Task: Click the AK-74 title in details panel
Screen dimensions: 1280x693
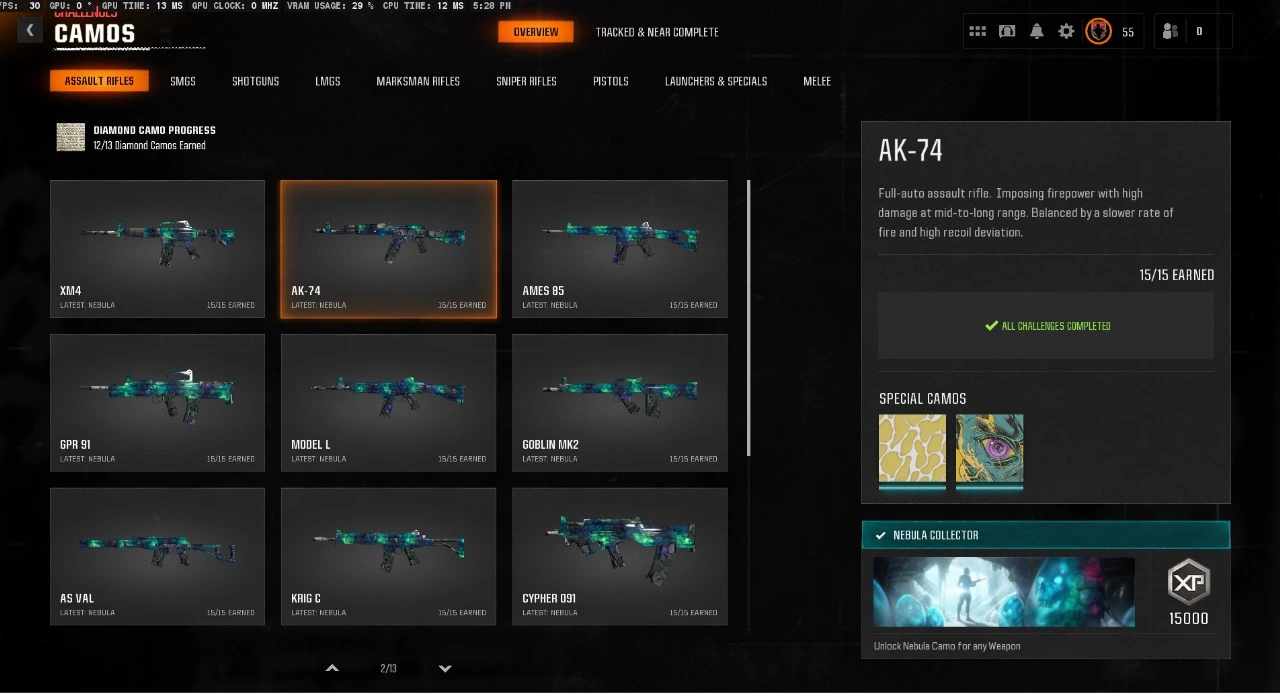Action: tap(911, 151)
